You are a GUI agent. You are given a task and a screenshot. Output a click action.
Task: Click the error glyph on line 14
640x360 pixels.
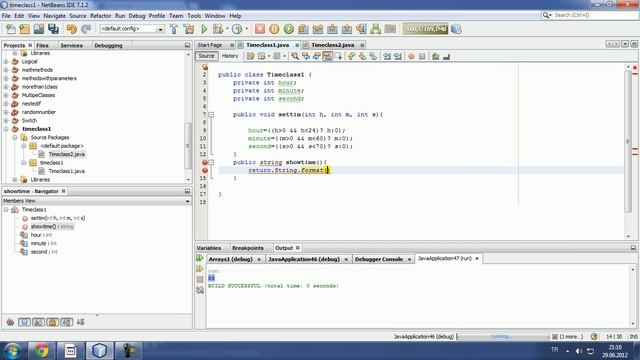tap(205, 170)
